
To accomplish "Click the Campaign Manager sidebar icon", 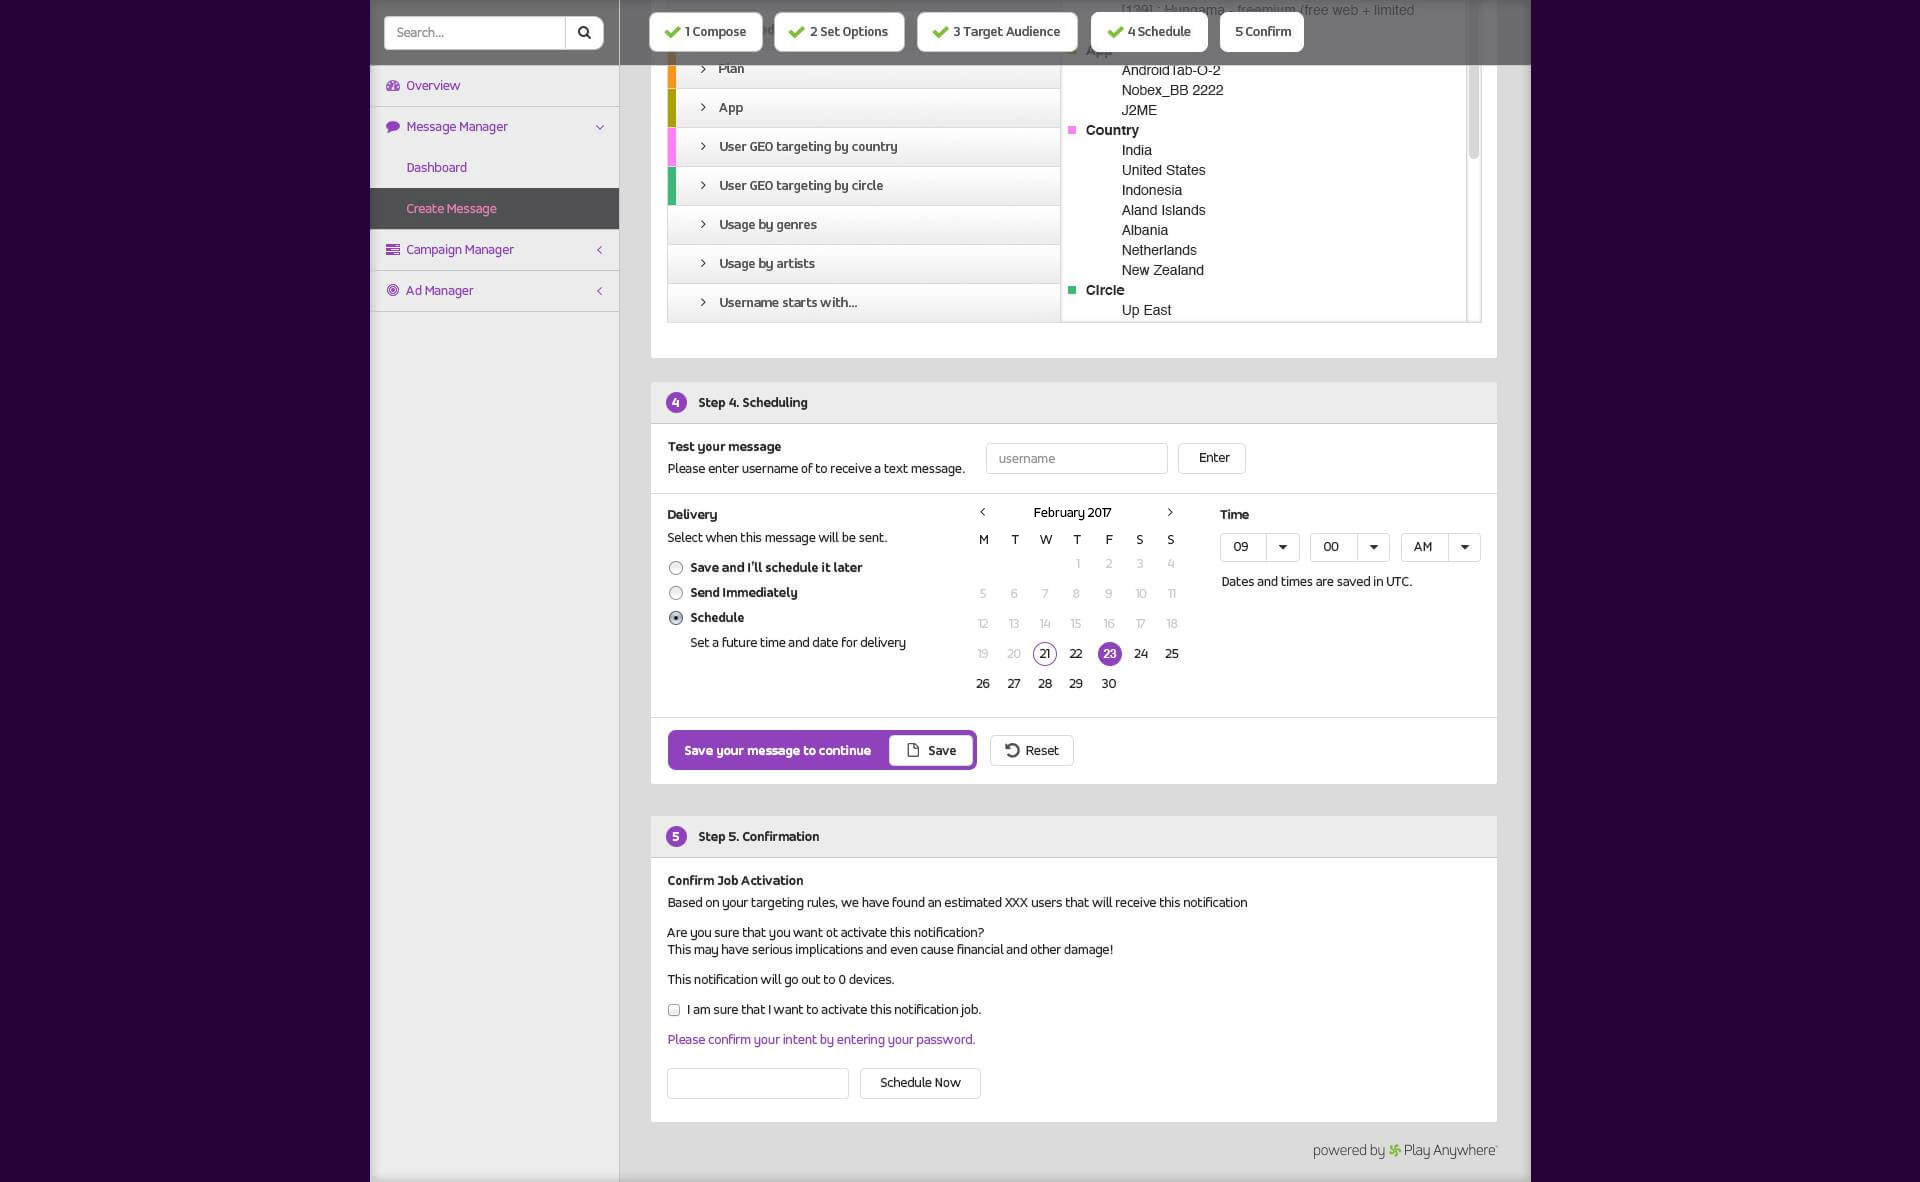I will (392, 248).
